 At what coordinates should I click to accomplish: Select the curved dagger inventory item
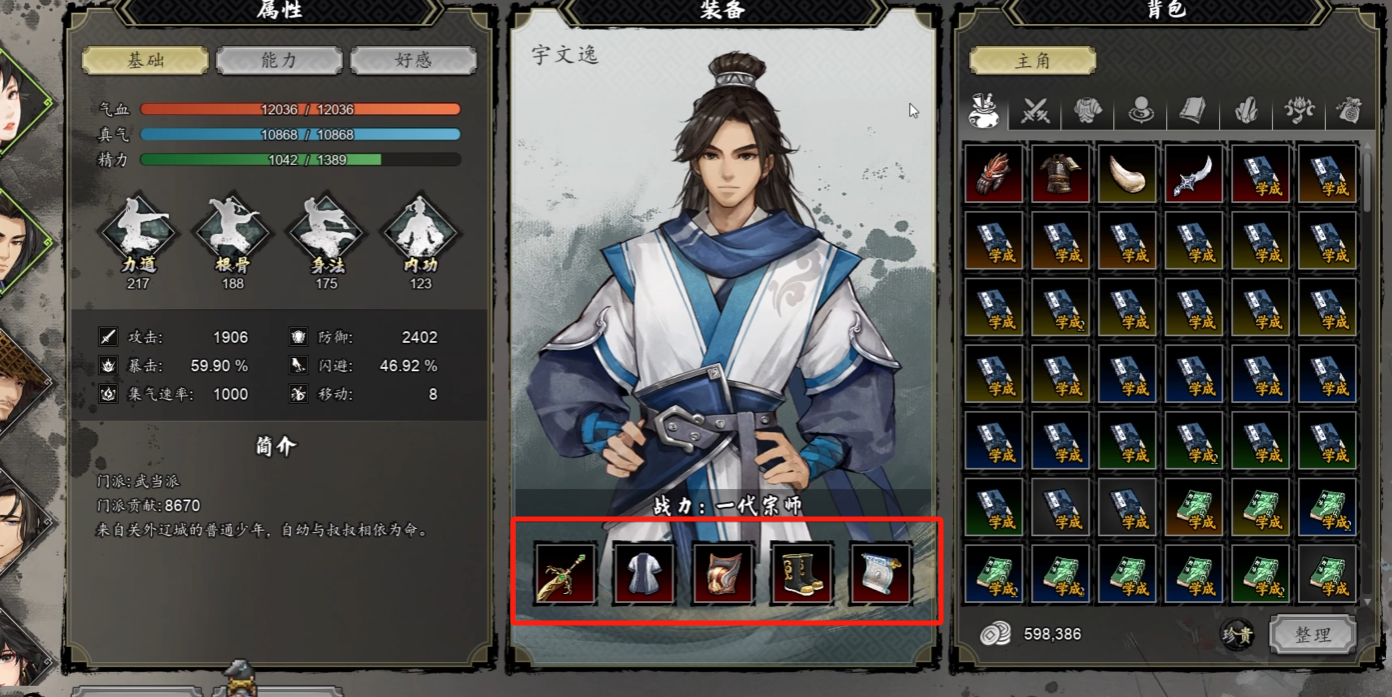click(x=1194, y=173)
